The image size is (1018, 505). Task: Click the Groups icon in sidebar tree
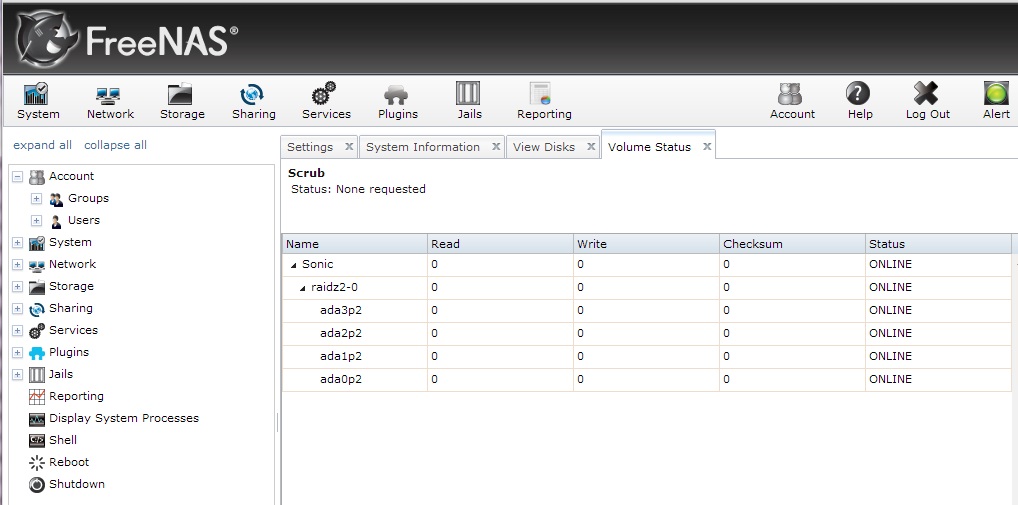(56, 199)
